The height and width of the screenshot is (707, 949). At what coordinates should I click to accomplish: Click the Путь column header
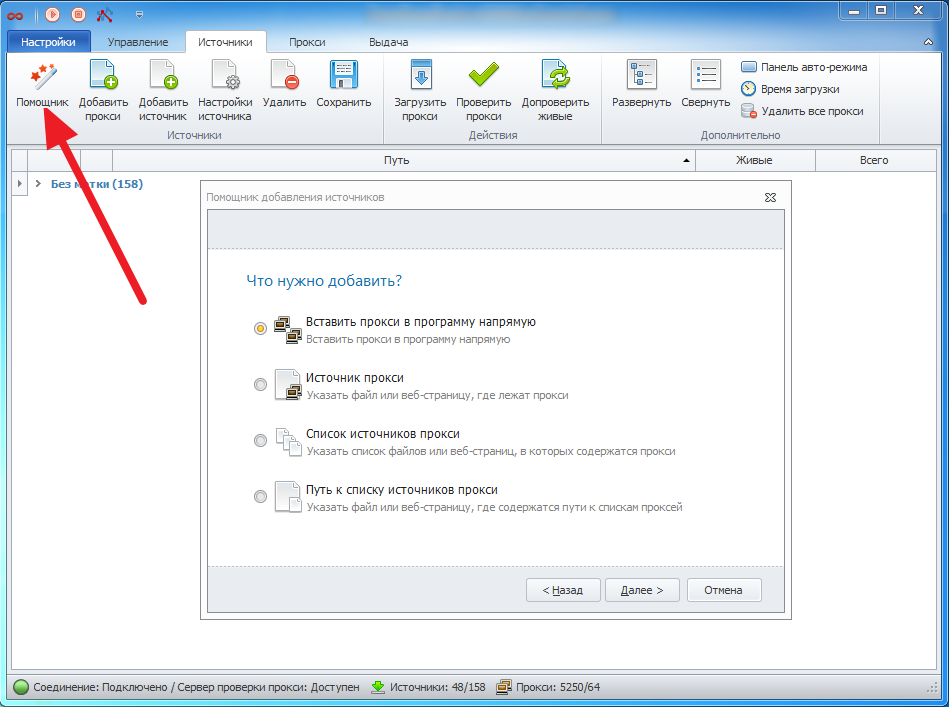point(397,161)
